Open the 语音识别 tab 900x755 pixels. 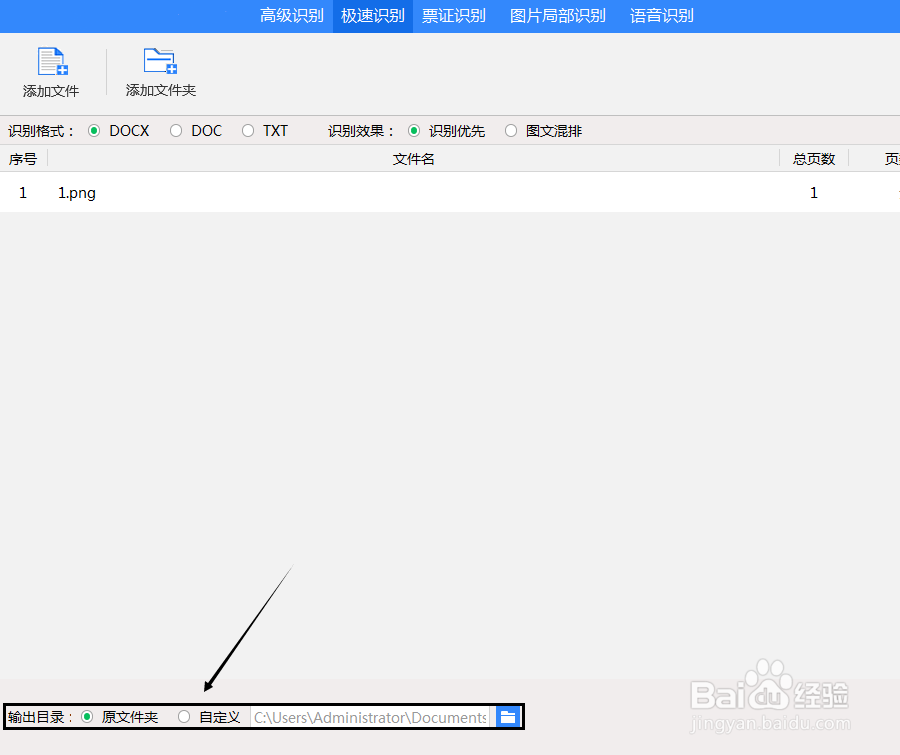point(661,16)
